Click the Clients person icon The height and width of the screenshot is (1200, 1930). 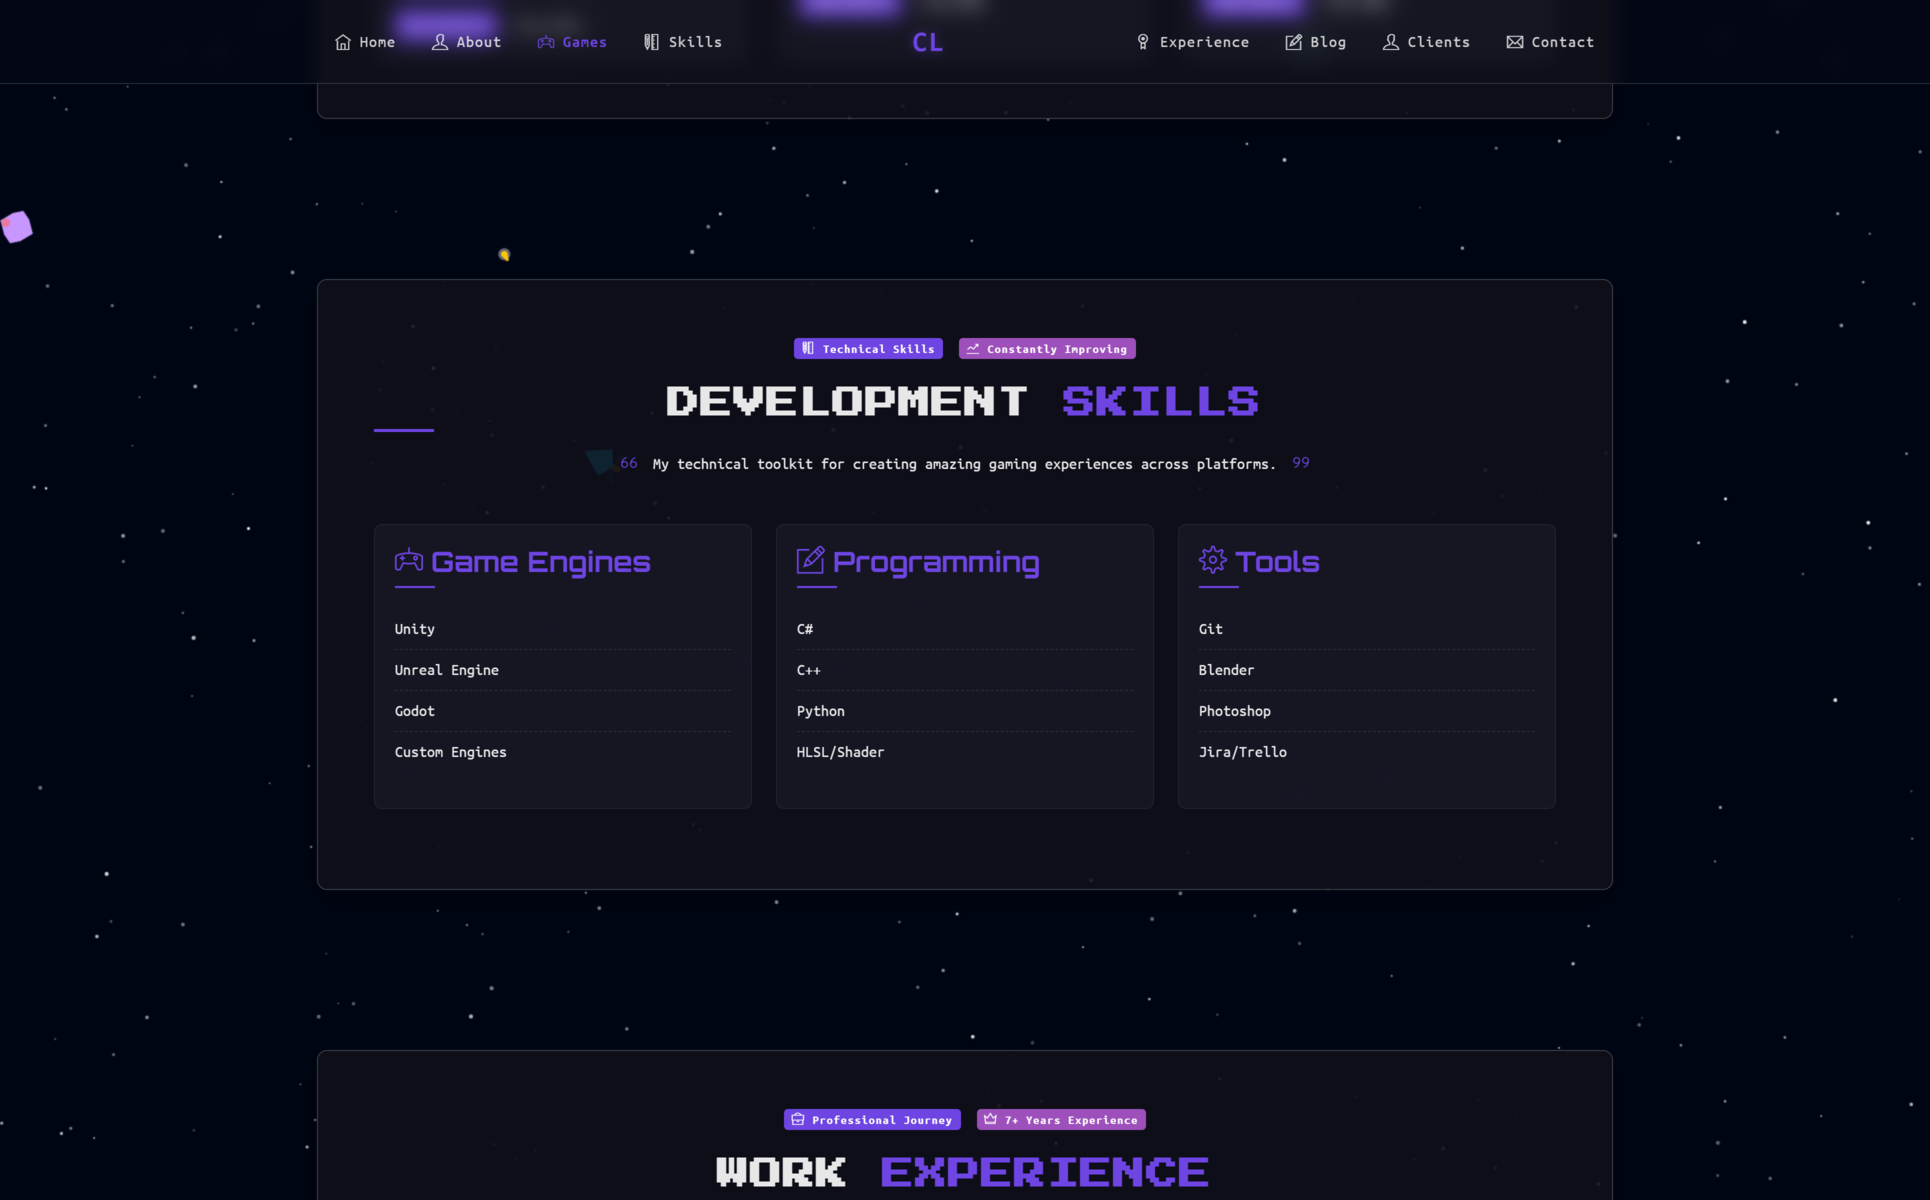[x=1391, y=42]
